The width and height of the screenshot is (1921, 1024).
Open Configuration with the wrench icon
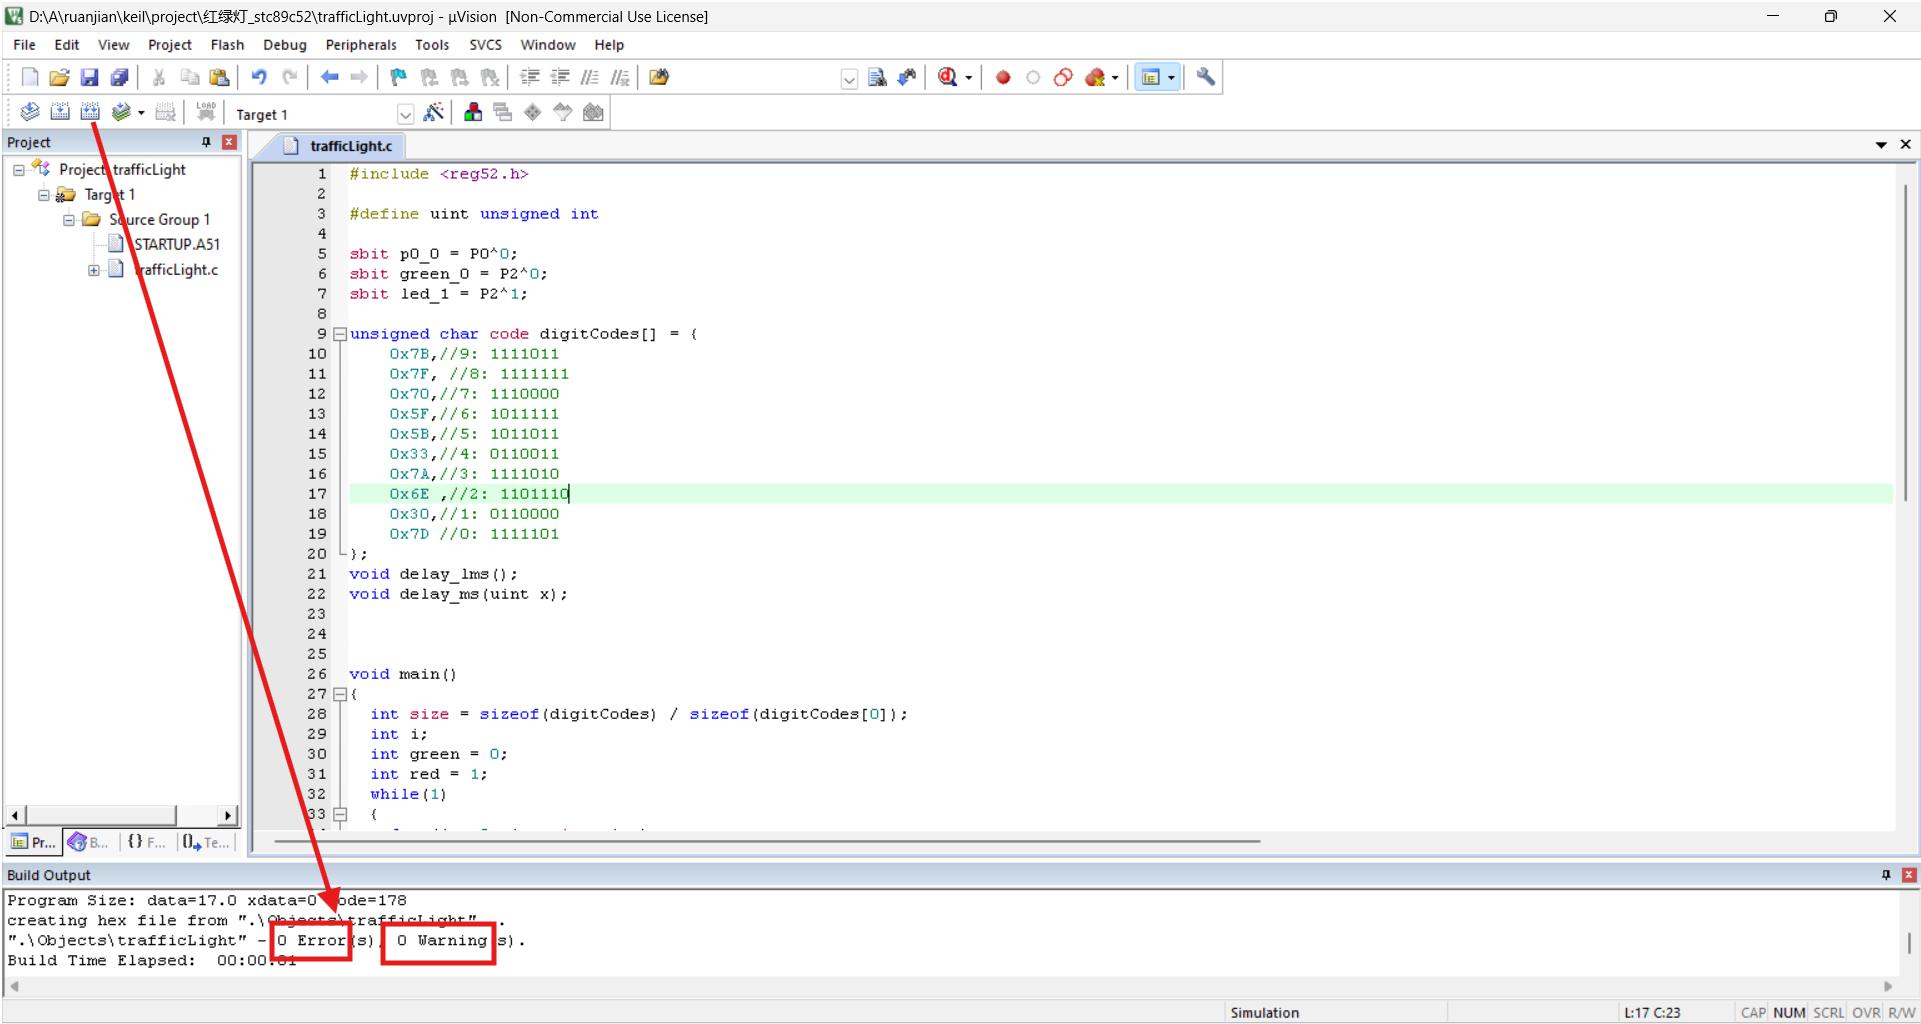click(x=1206, y=77)
